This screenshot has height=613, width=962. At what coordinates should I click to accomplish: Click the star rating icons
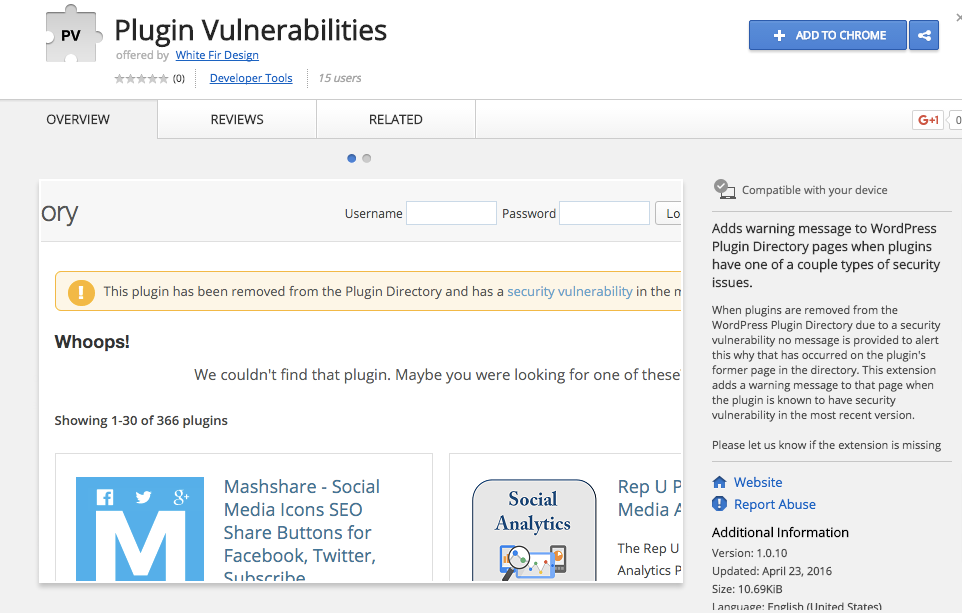coord(141,79)
